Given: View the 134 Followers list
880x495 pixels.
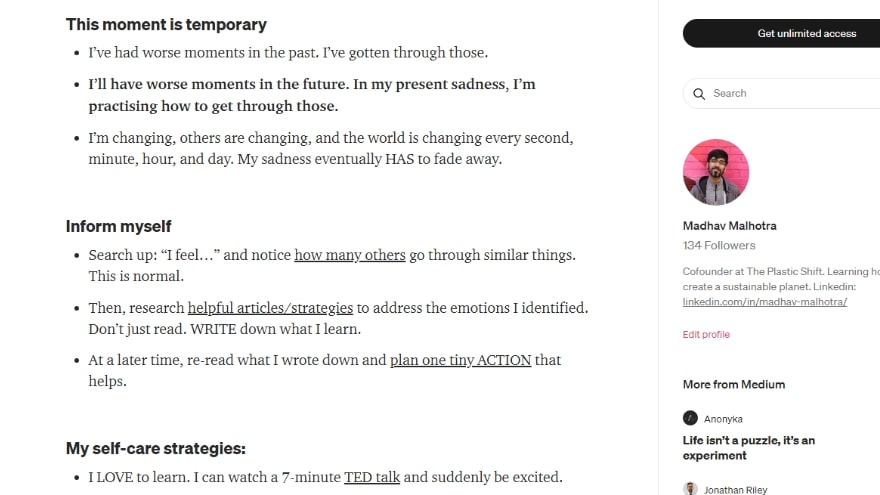Looking at the screenshot, I should point(719,245).
